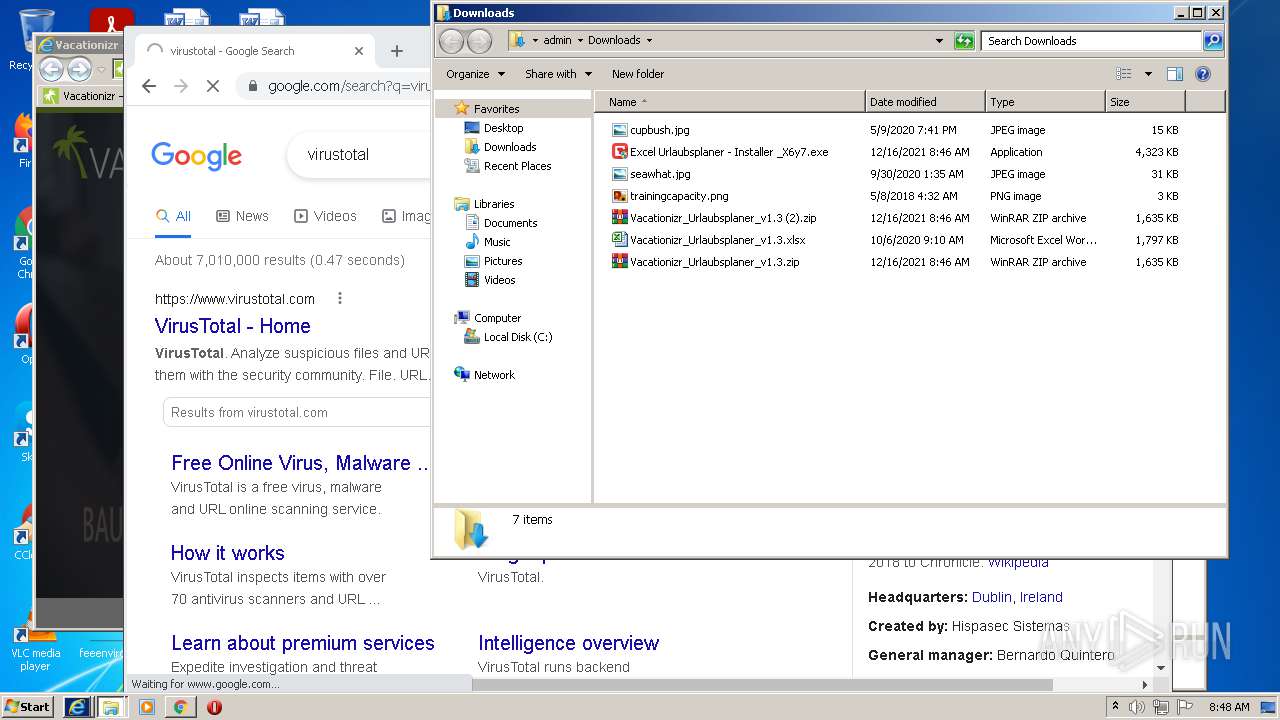
Task: Open the VirusTotal - Home result link
Action: pos(232,326)
